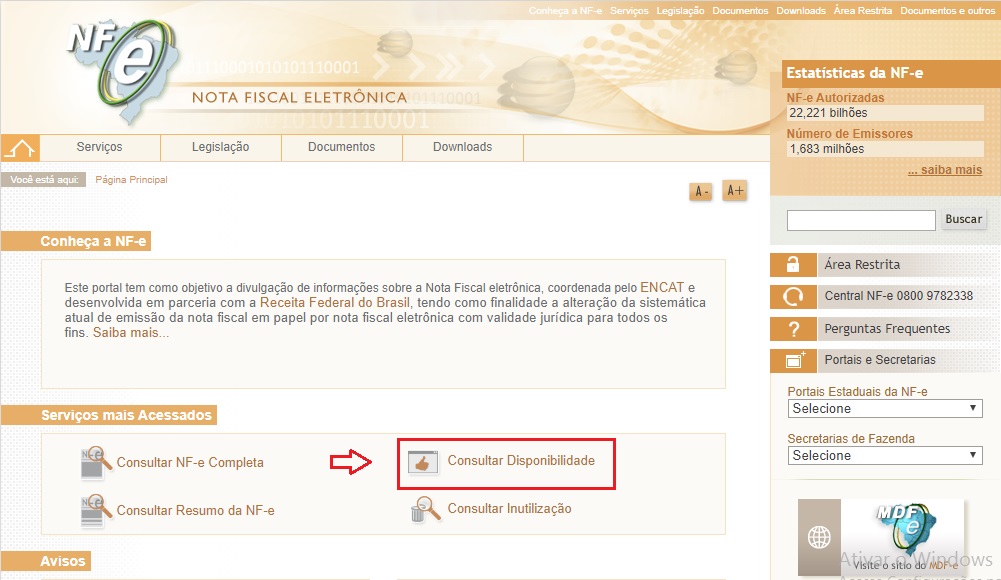
Task: Click the padlock icon for Área Restrita
Action: (x=793, y=265)
